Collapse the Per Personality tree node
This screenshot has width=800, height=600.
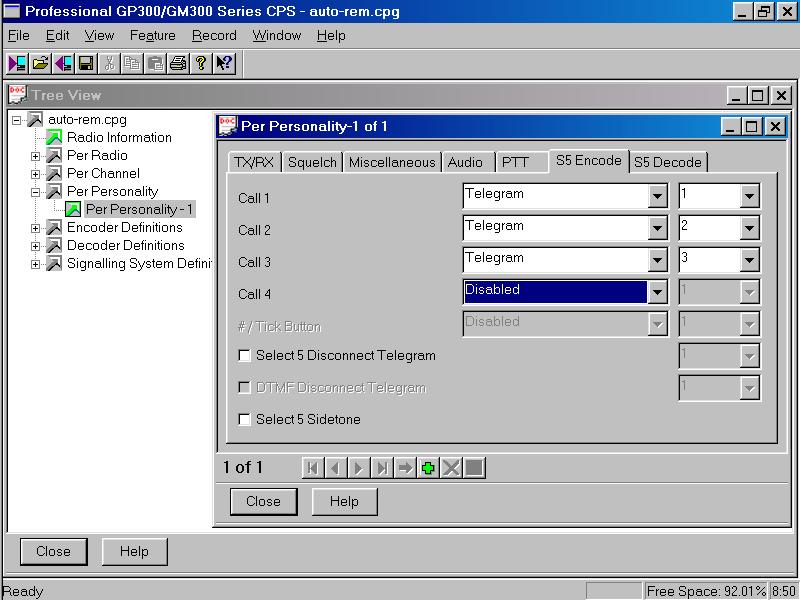pos(35,192)
